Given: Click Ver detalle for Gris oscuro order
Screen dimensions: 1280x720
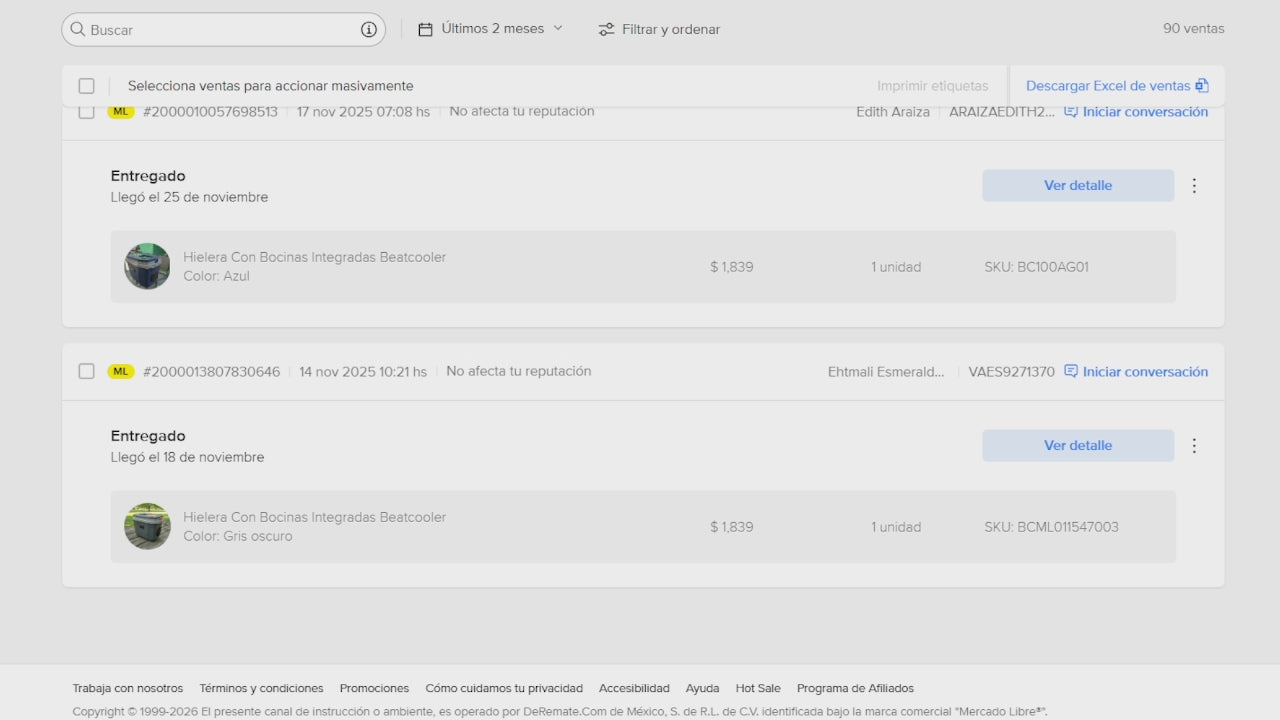Looking at the screenshot, I should point(1077,446).
